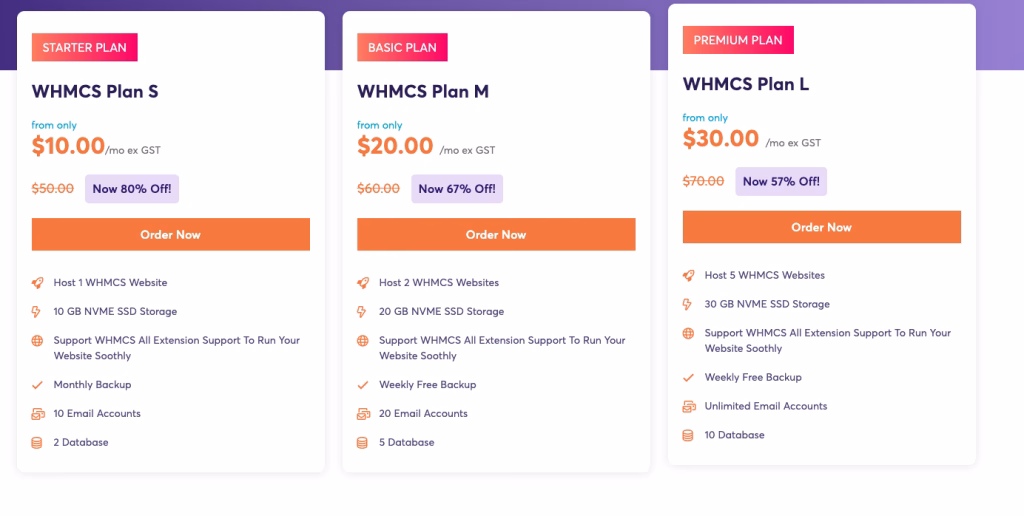Viewport: 1024px width, 516px height.
Task: Order the WHMCS Plan S
Action: 170,234
